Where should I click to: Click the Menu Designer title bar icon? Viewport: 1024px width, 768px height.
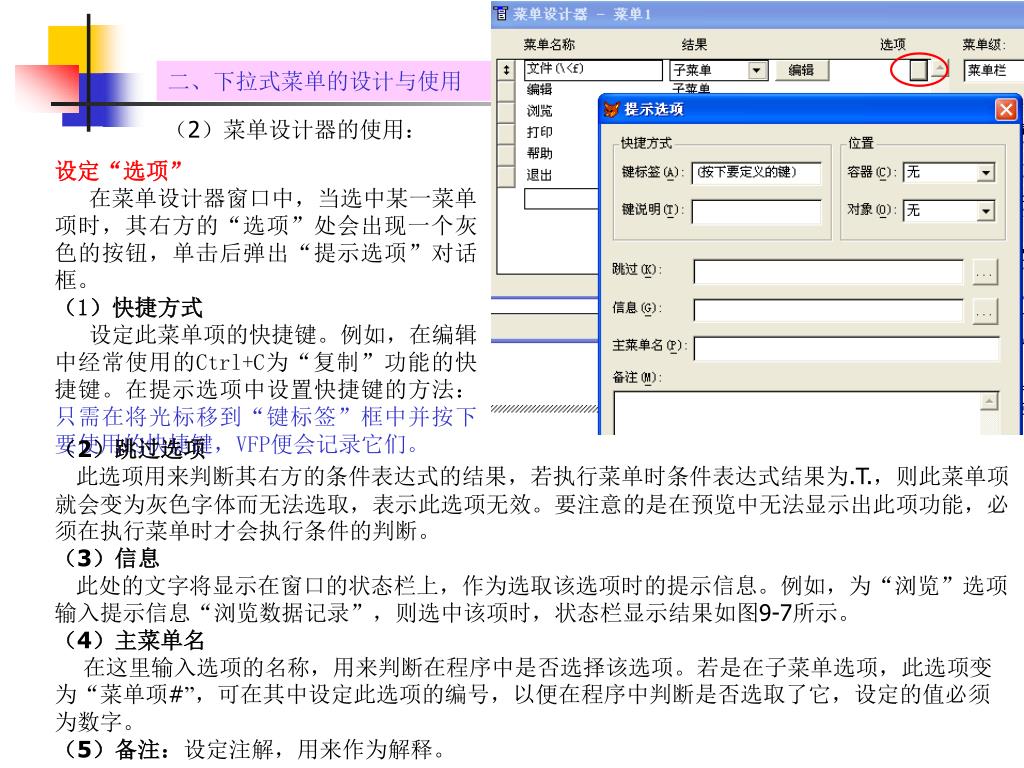click(x=501, y=14)
